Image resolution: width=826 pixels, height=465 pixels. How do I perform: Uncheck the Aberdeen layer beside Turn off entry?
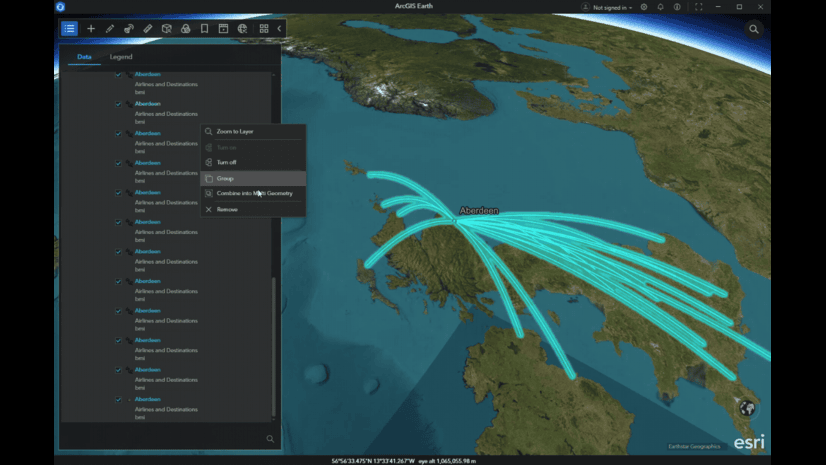[118, 163]
